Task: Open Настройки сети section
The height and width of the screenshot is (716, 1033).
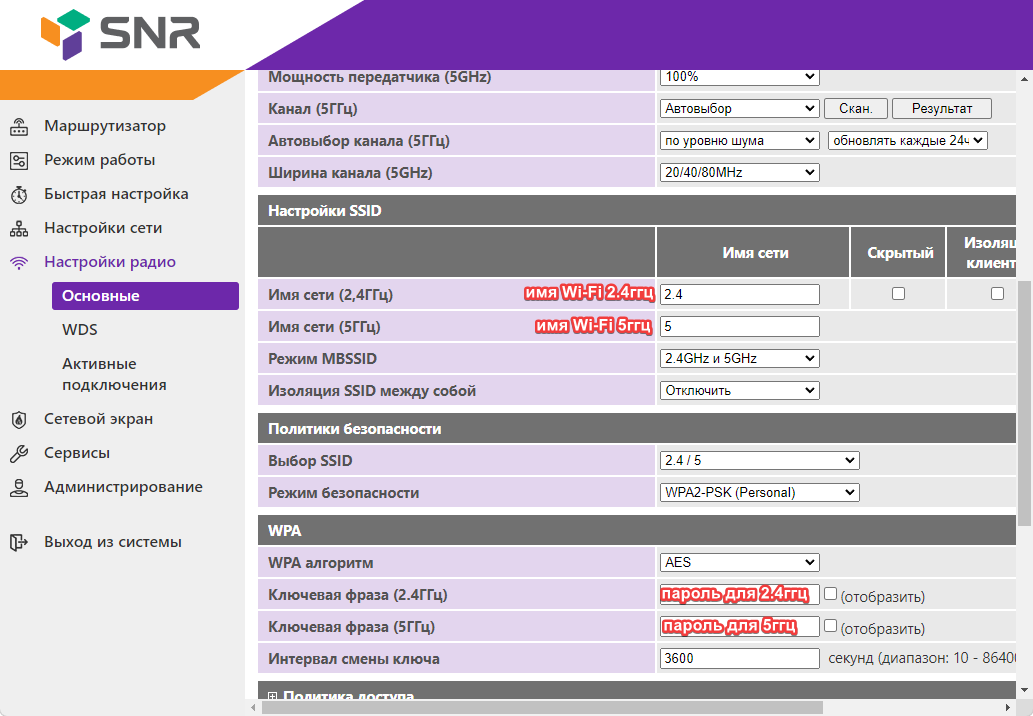Action: 103,228
